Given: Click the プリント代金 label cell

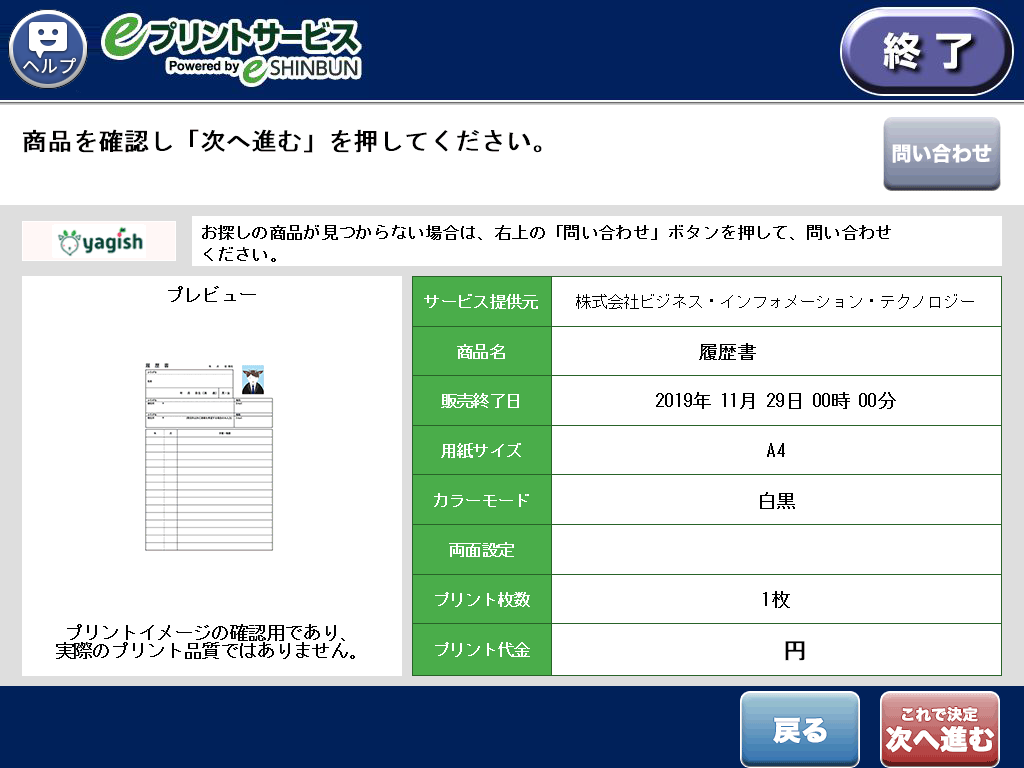Looking at the screenshot, I should point(482,650).
